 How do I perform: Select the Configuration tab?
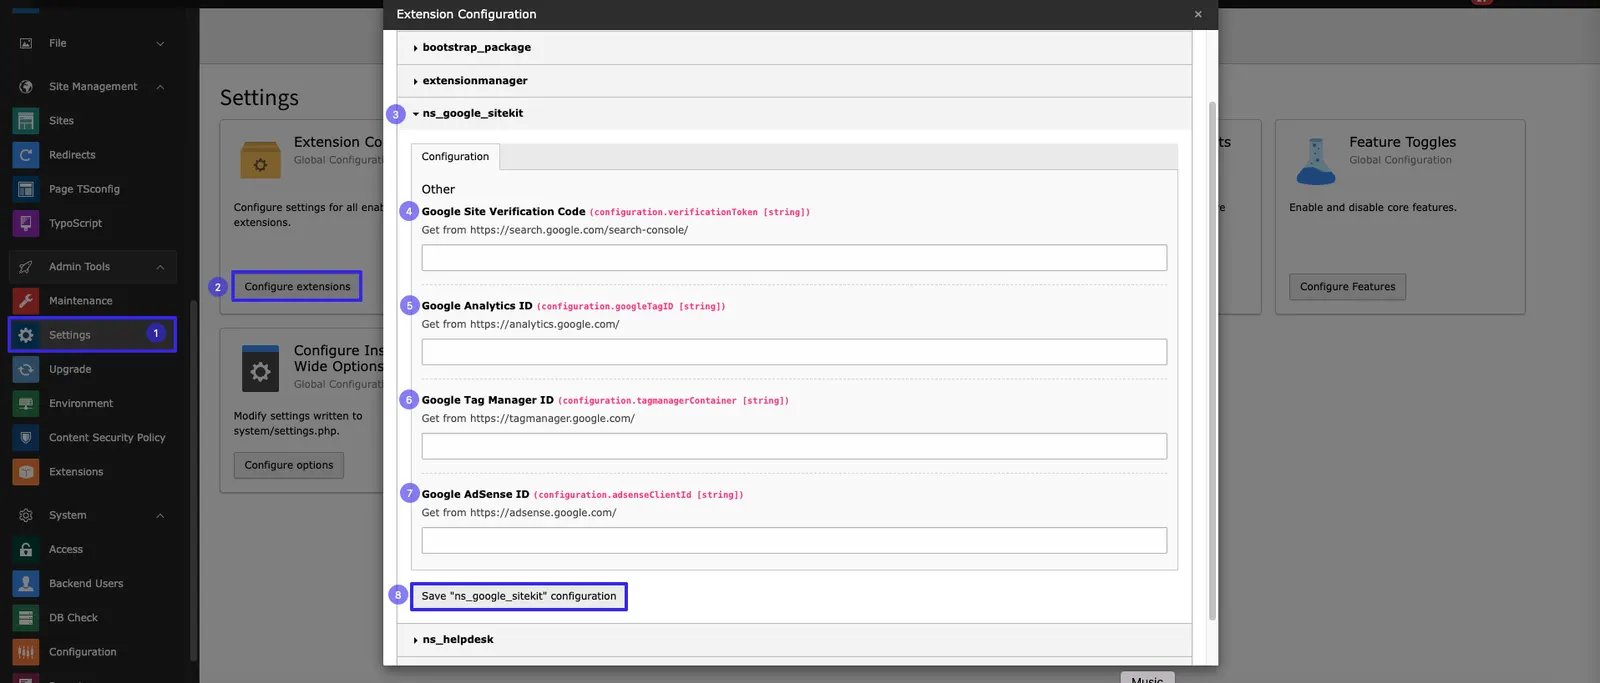tap(455, 157)
